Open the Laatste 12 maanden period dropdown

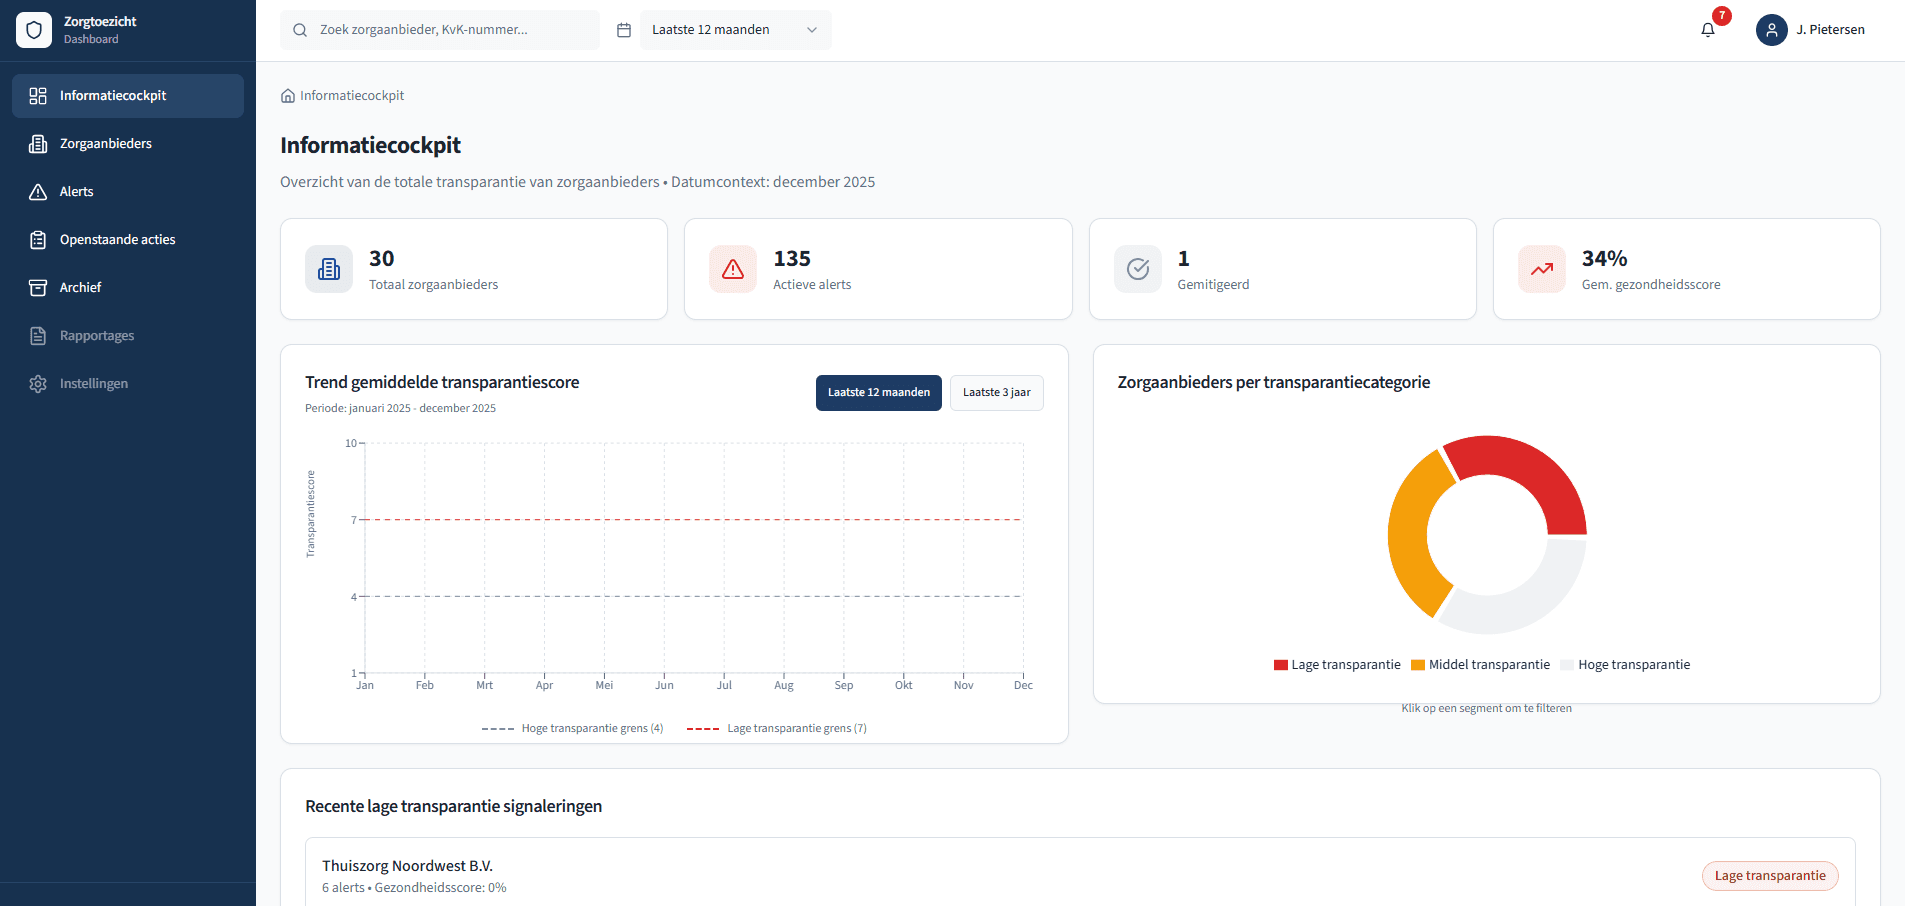point(735,30)
